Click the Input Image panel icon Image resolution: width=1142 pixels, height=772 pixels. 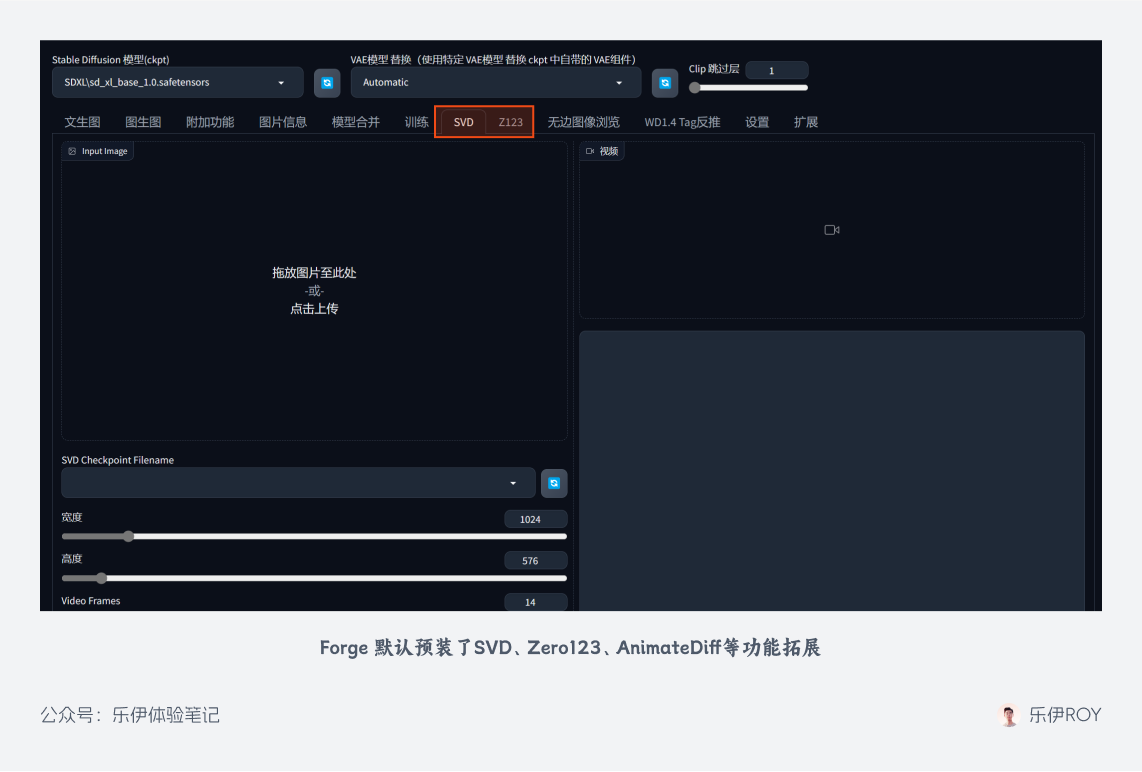(71, 150)
